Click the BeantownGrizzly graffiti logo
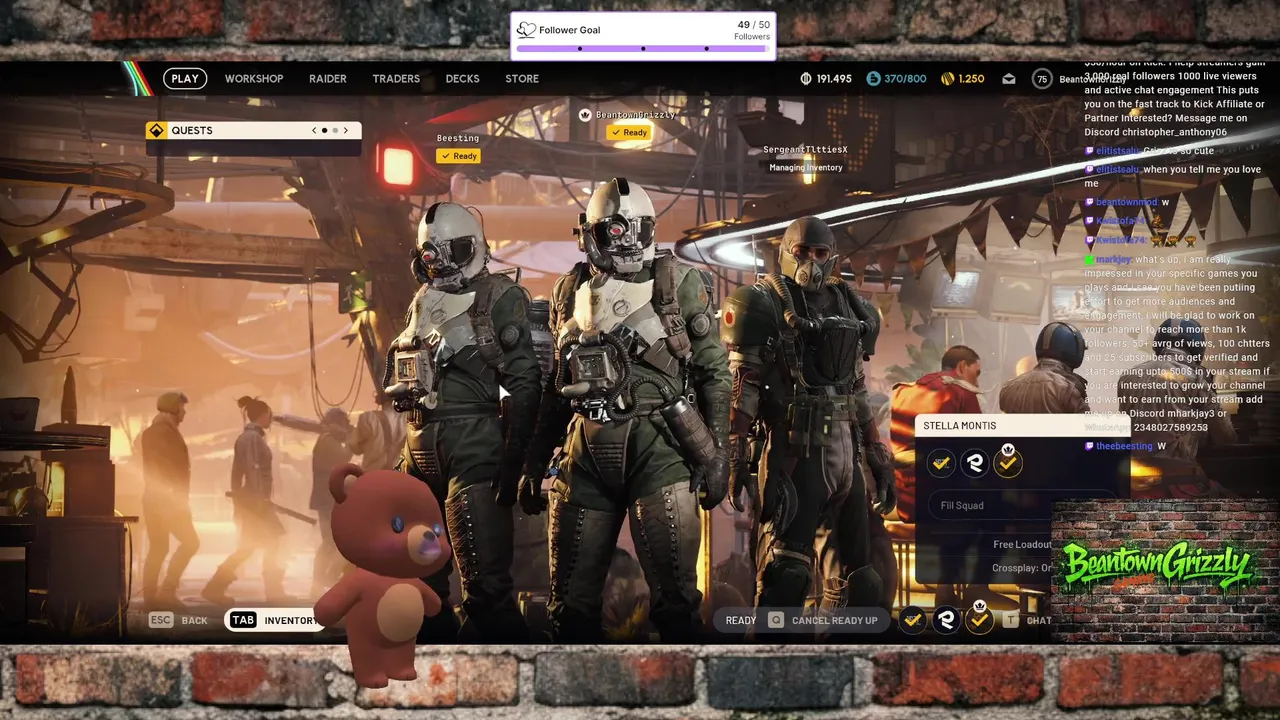The height and width of the screenshot is (720, 1280). click(x=1157, y=568)
